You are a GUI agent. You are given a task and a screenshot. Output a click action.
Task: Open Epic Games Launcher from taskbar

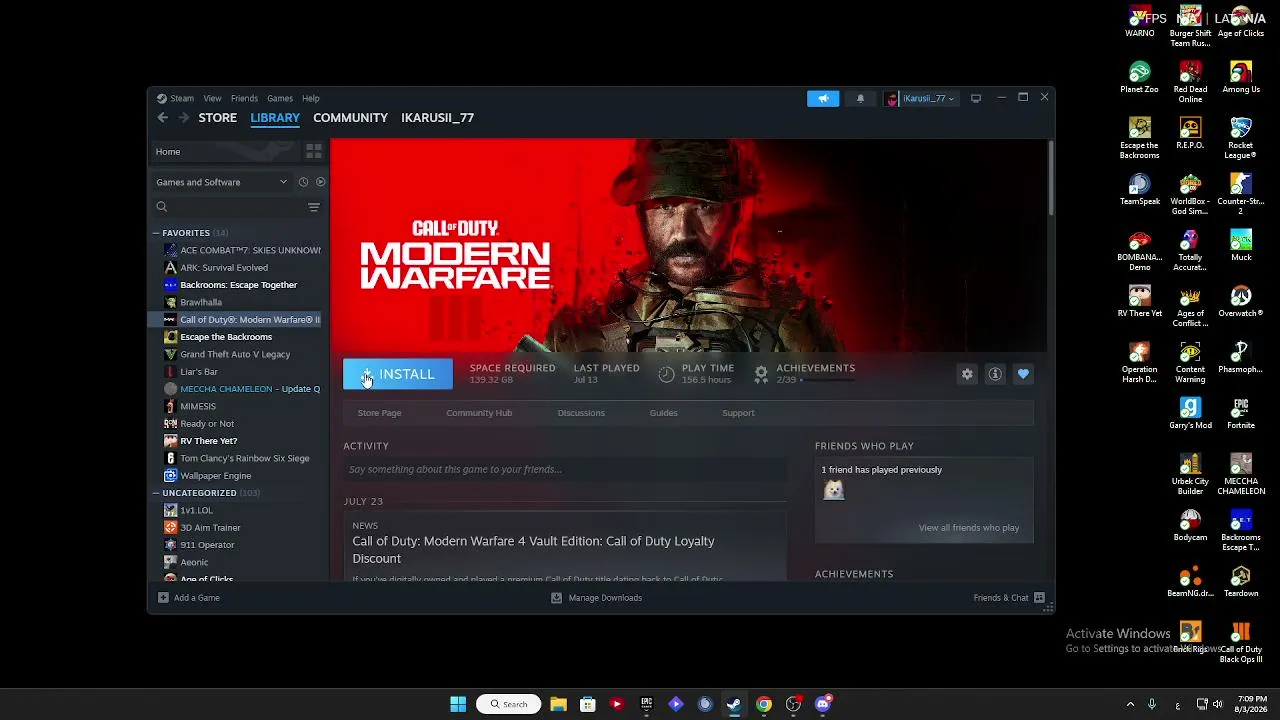(646, 704)
